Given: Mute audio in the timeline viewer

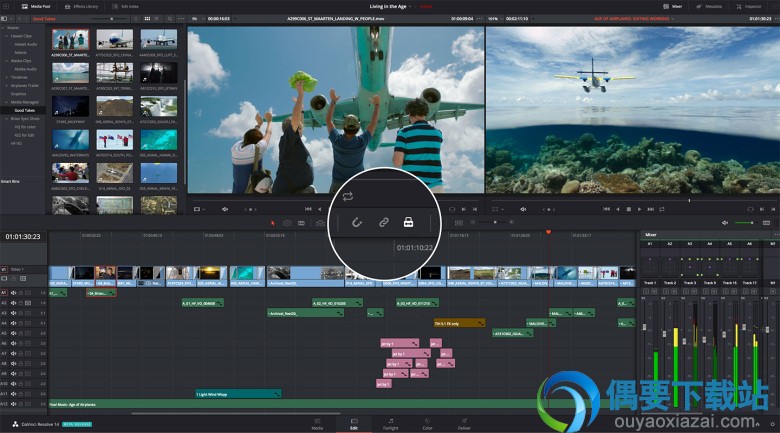Looking at the screenshot, I should pos(523,209).
